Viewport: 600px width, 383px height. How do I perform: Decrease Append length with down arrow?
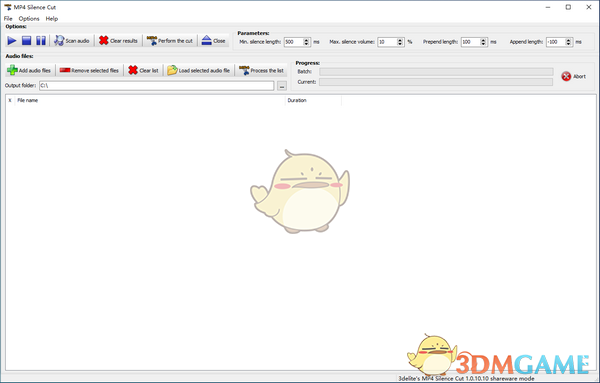[569, 44]
